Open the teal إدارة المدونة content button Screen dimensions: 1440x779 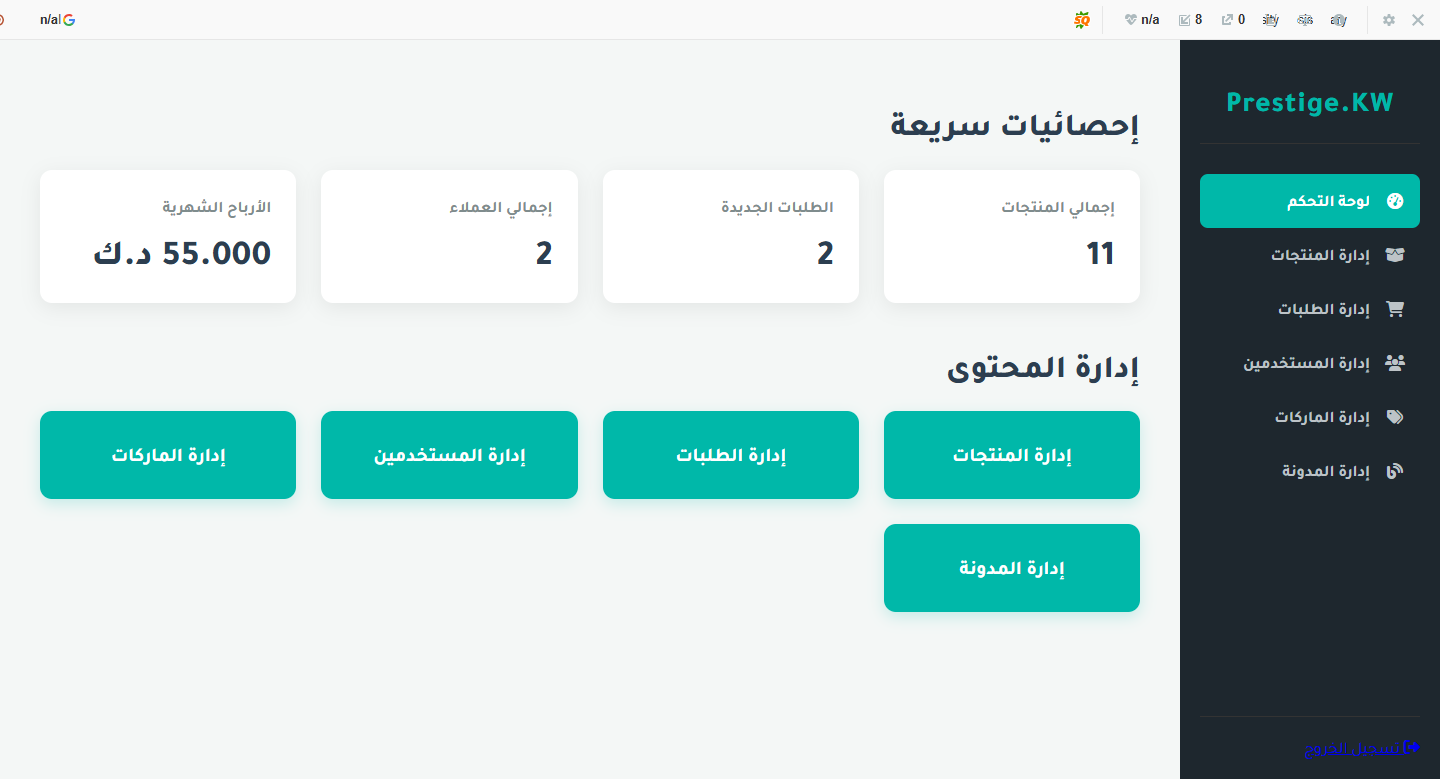[1011, 568]
